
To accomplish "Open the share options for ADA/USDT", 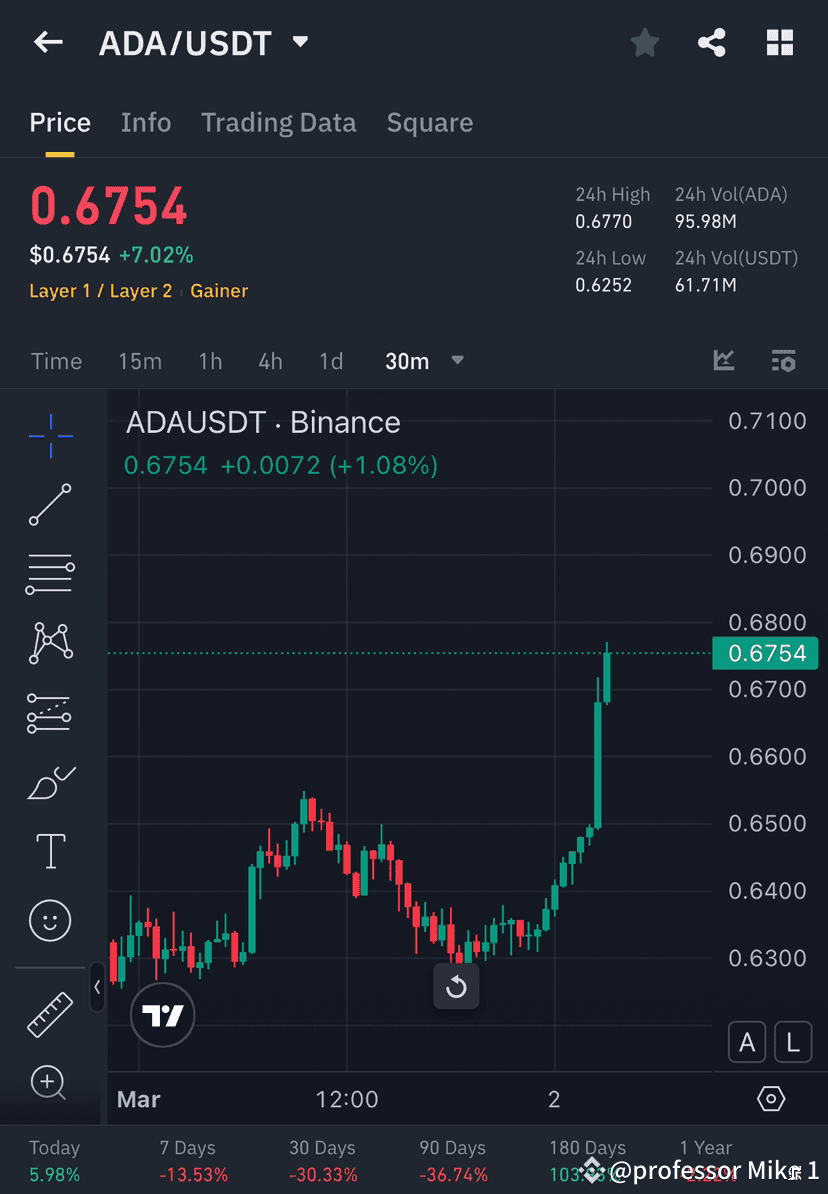I will click(712, 42).
